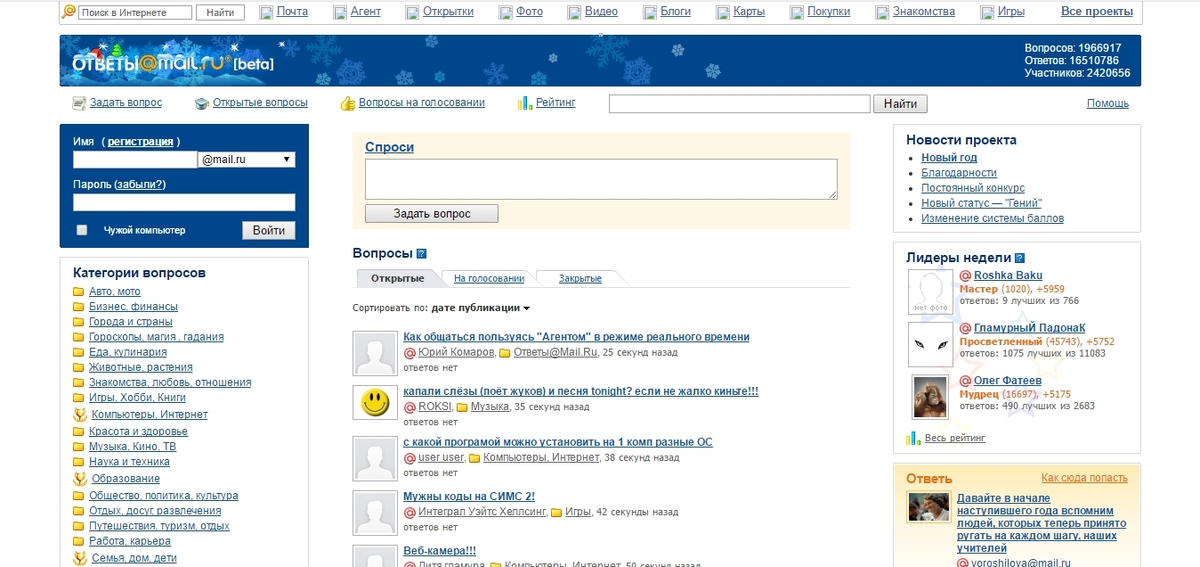This screenshot has width=1200, height=567.
Task: Open the Новый год news link
Action: coord(949,158)
